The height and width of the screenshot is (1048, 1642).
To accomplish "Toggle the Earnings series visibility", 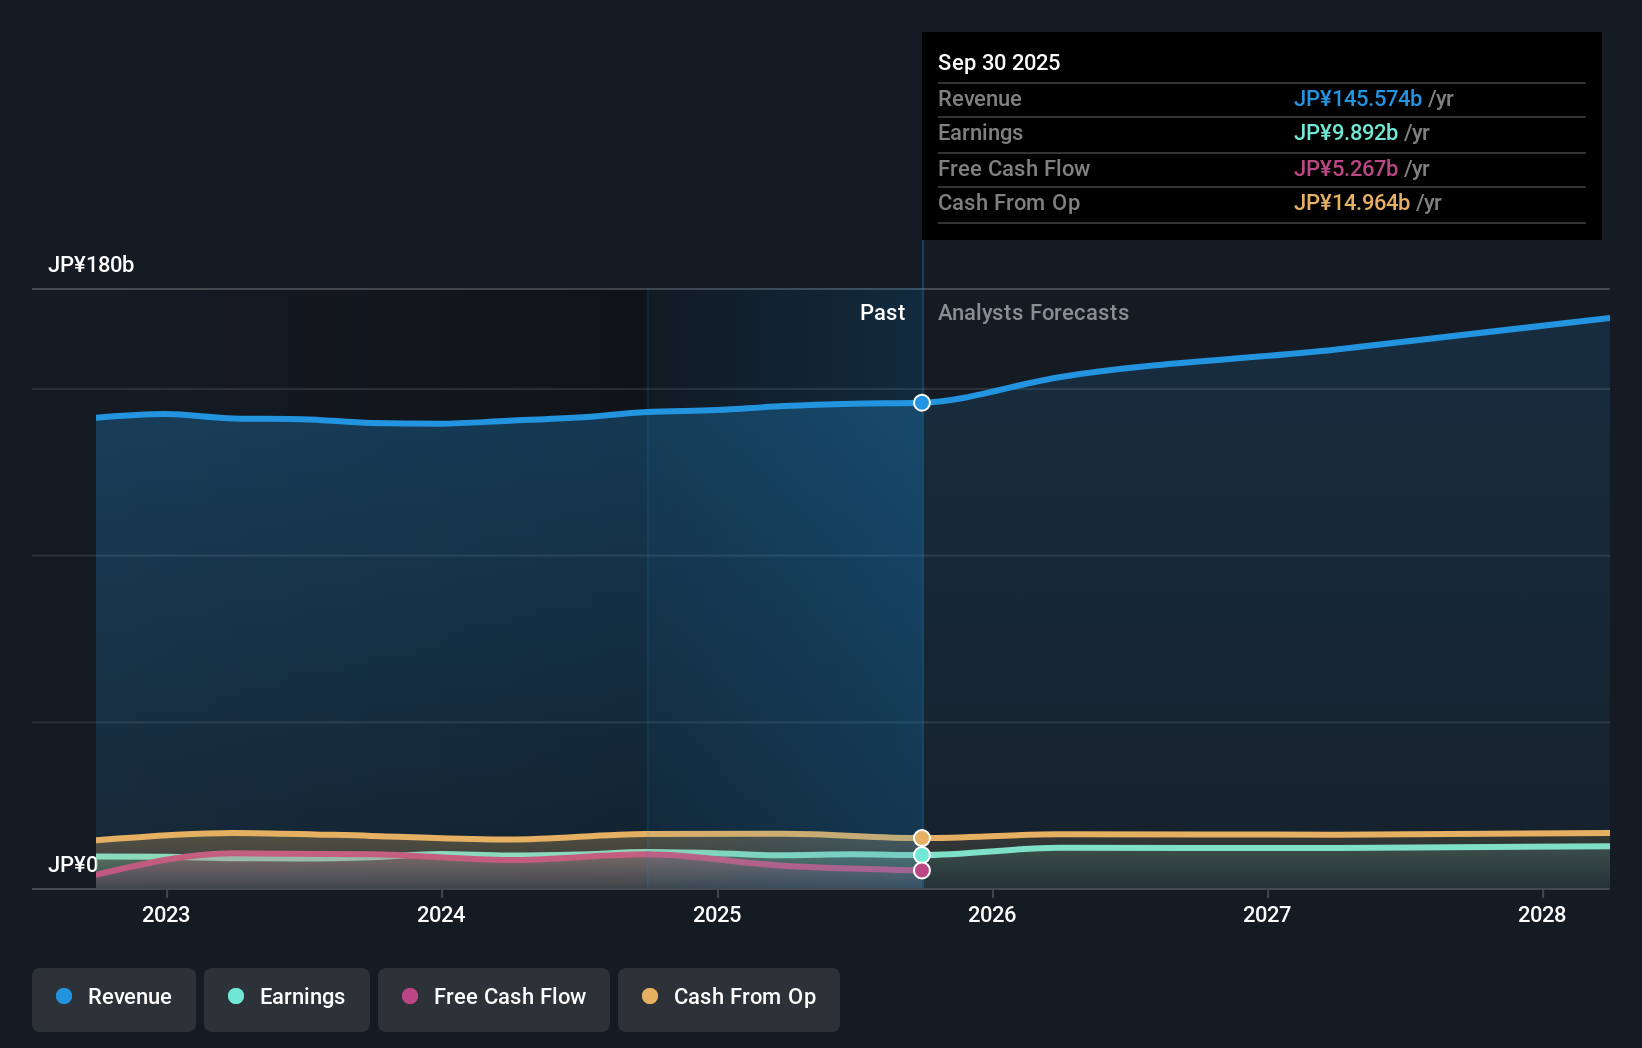I will 287,997.
